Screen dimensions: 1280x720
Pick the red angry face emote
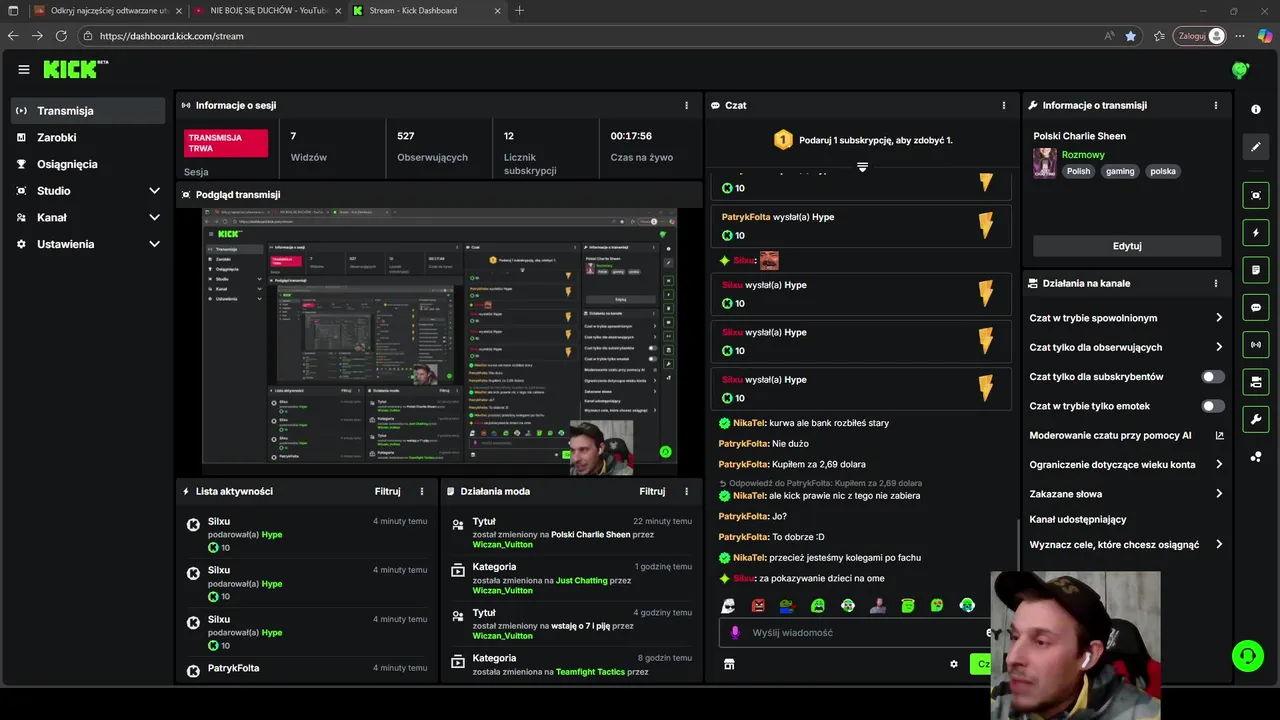coord(758,605)
